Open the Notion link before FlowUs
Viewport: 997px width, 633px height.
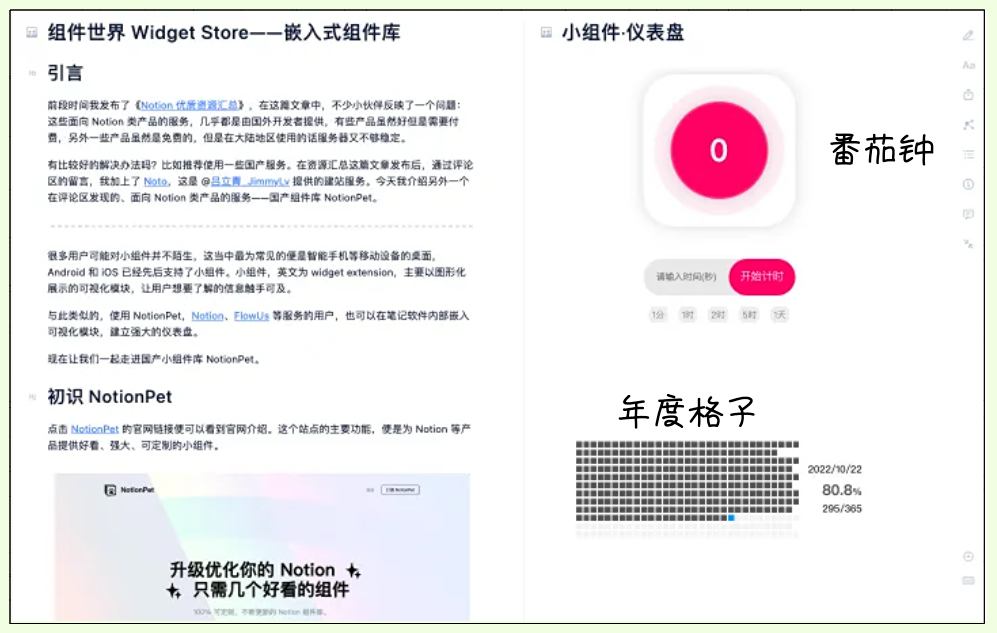208,316
